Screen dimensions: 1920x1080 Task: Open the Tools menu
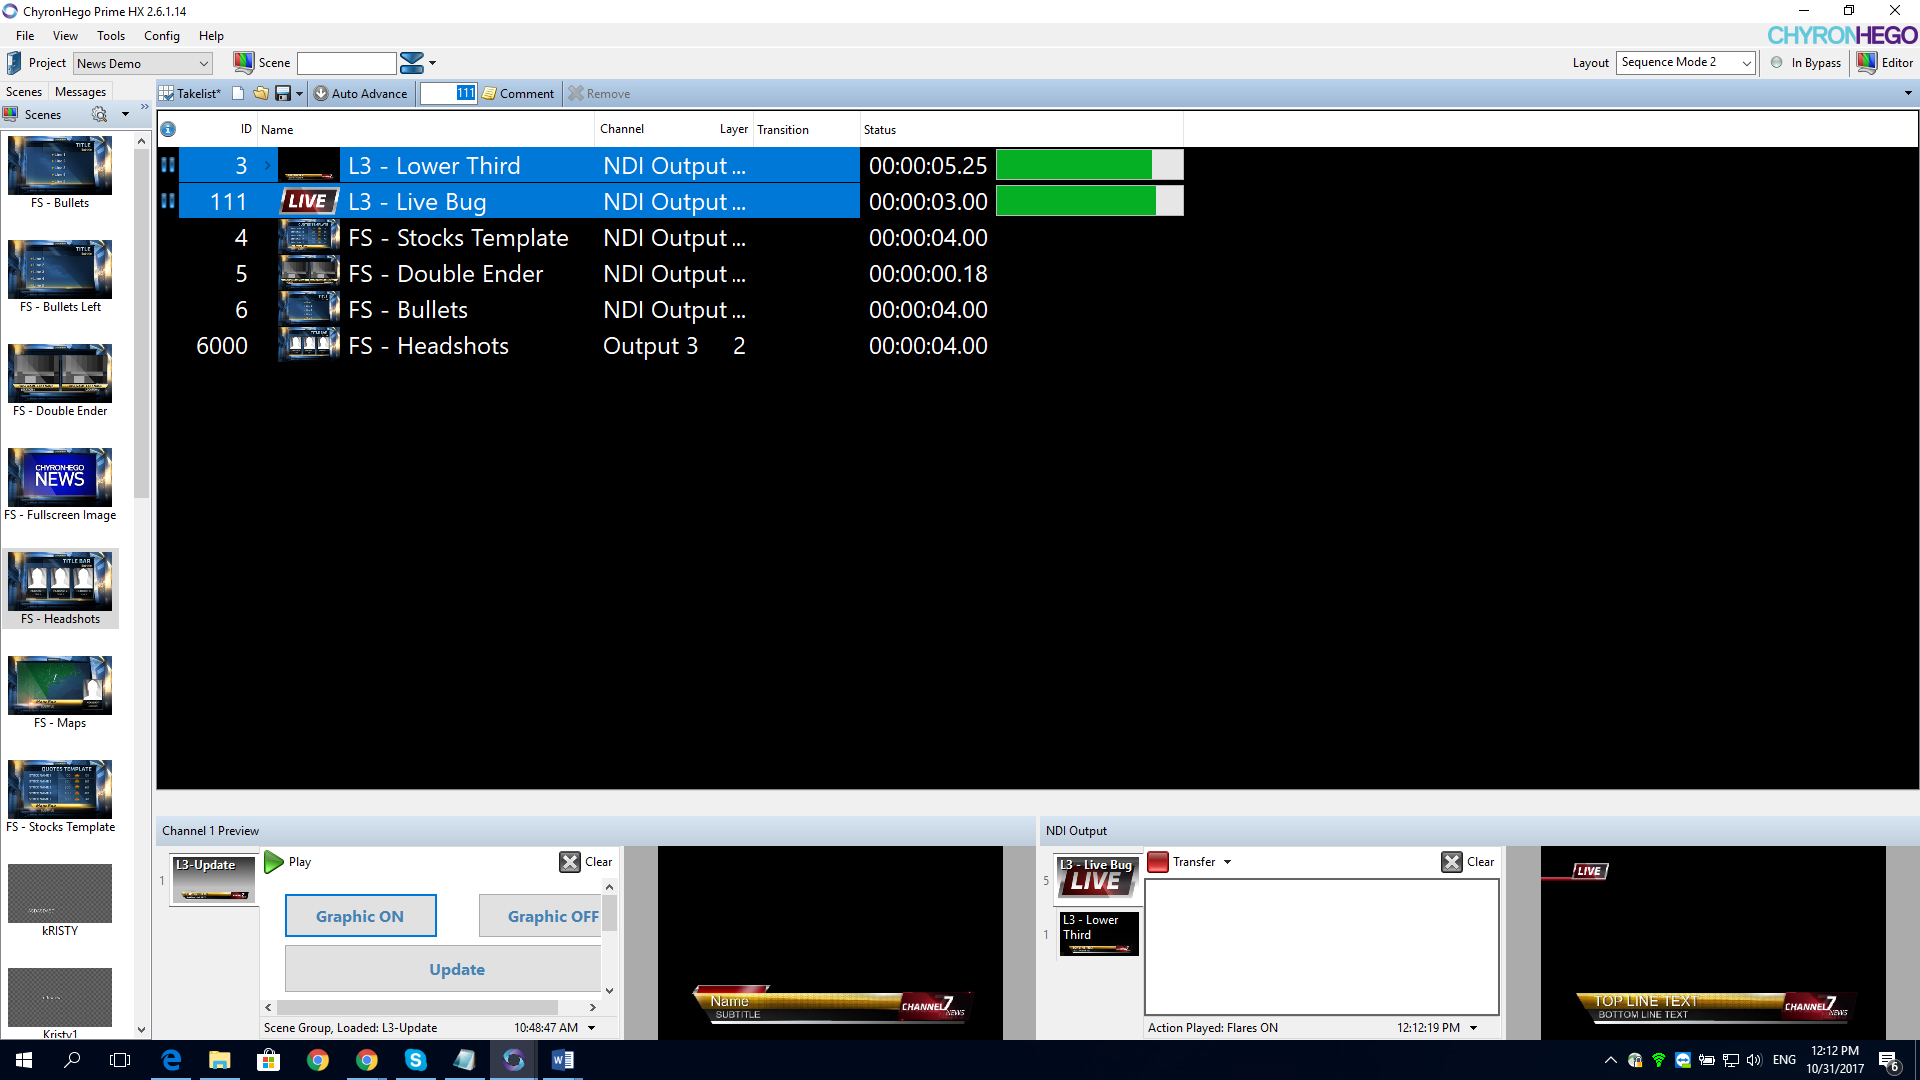(111, 36)
